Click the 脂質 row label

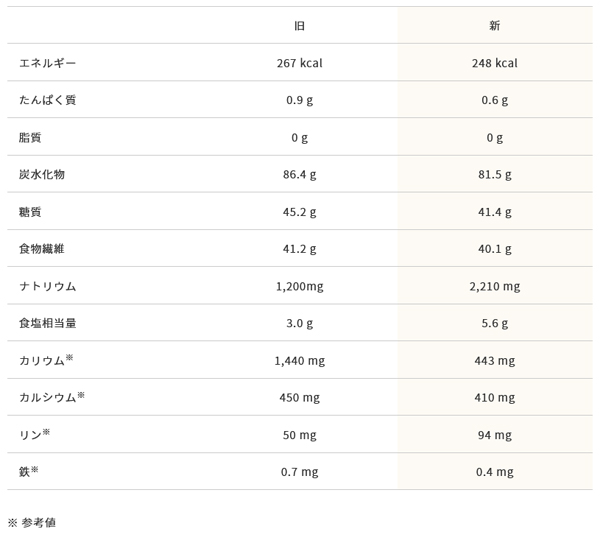pos(30,137)
